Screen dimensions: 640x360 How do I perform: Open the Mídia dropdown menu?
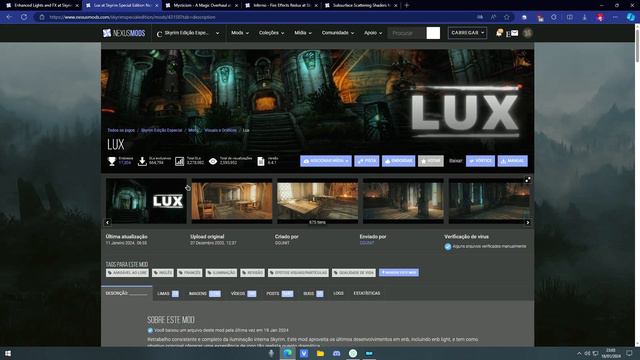pos(303,33)
